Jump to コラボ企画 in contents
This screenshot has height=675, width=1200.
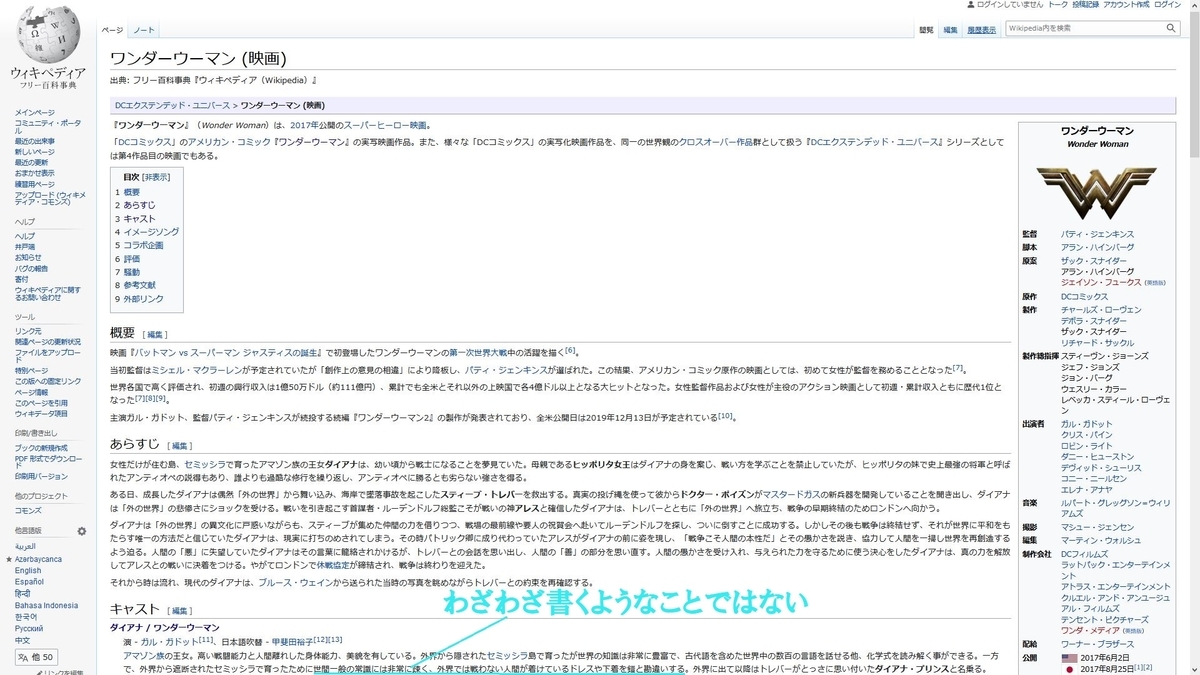coord(143,245)
